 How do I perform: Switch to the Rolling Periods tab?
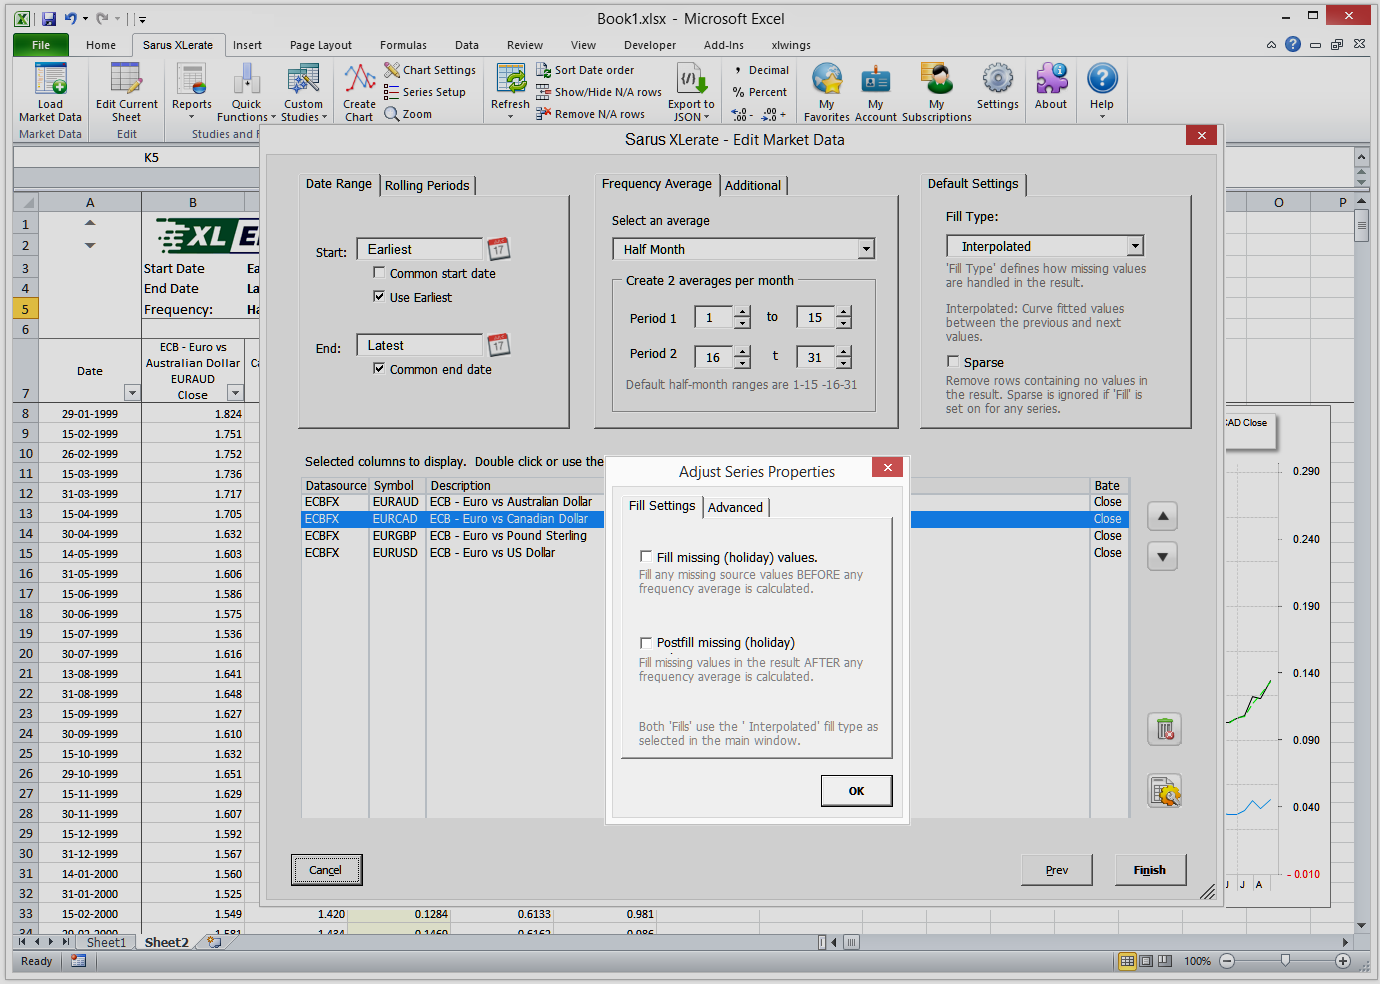click(x=427, y=186)
